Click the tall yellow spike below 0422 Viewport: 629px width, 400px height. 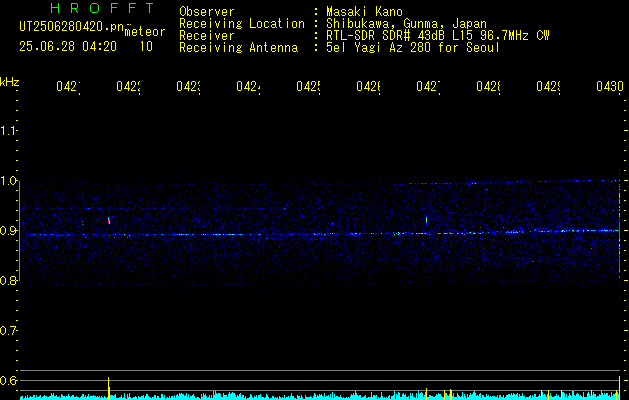click(x=108, y=388)
